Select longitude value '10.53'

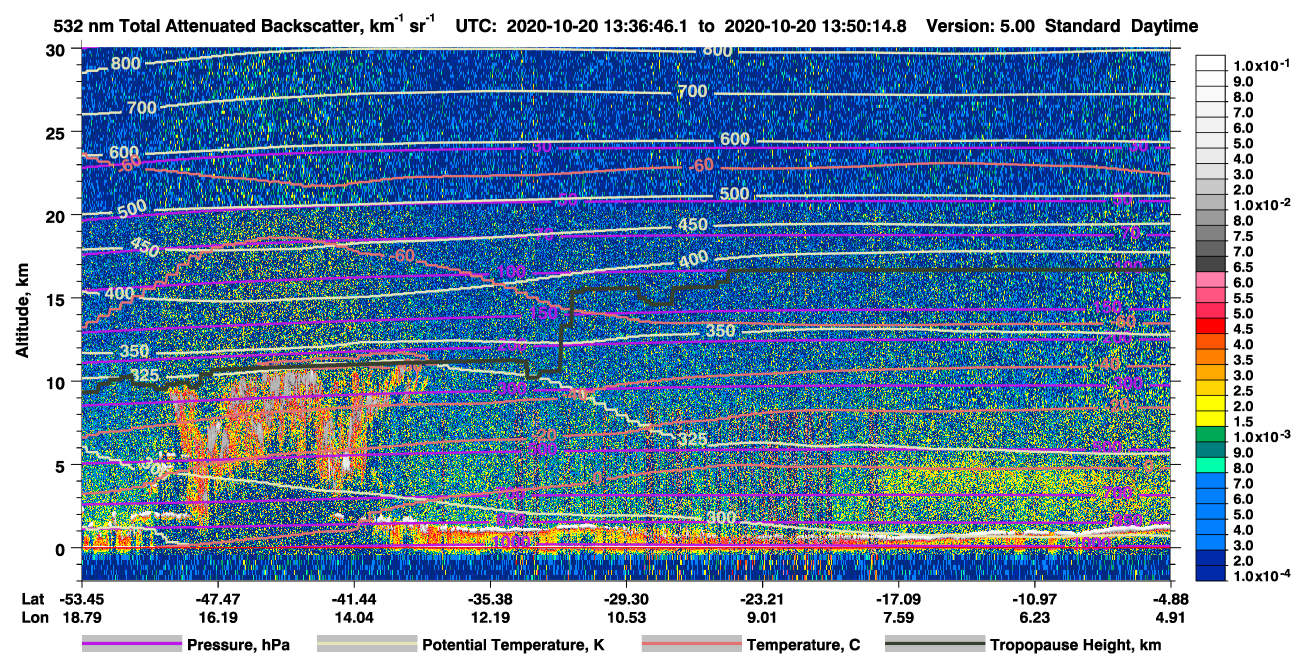click(x=626, y=618)
